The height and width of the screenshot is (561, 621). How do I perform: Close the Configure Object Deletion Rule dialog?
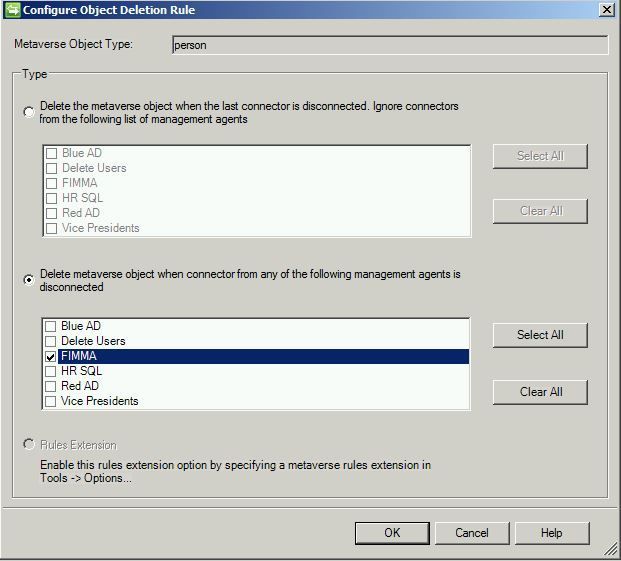tap(607, 10)
